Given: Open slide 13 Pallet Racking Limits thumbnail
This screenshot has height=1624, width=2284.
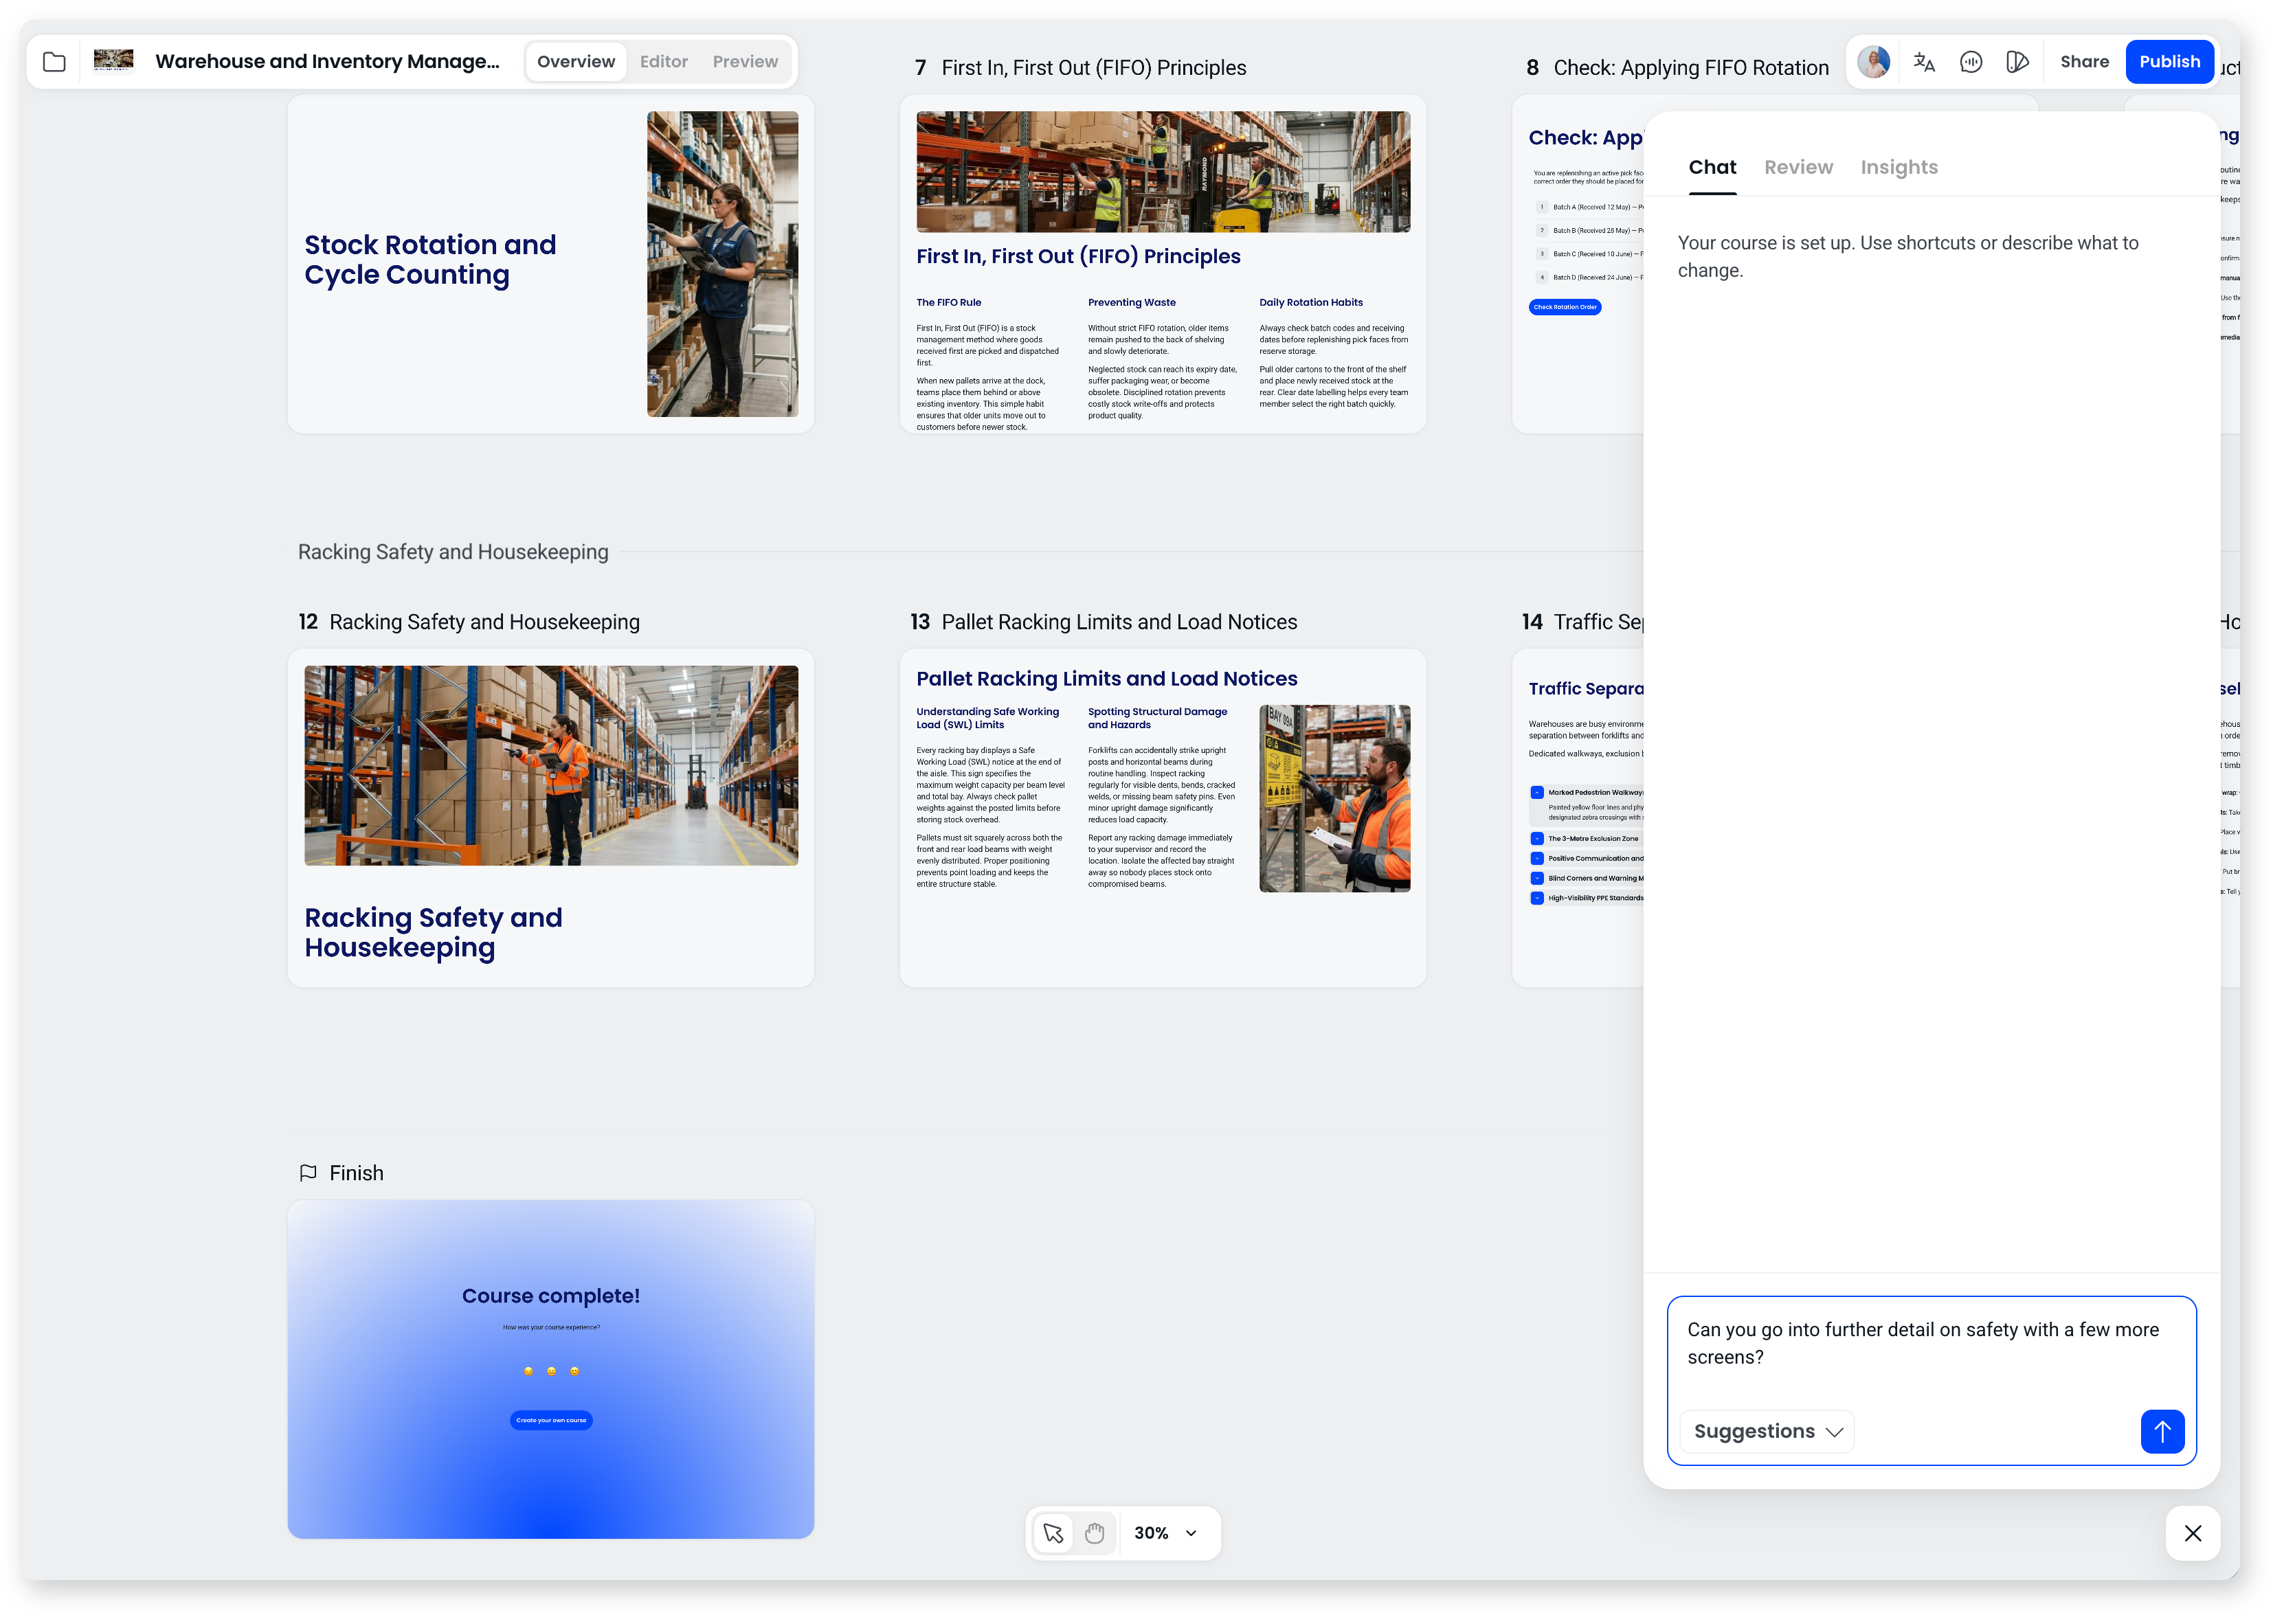Looking at the screenshot, I should [1162, 818].
